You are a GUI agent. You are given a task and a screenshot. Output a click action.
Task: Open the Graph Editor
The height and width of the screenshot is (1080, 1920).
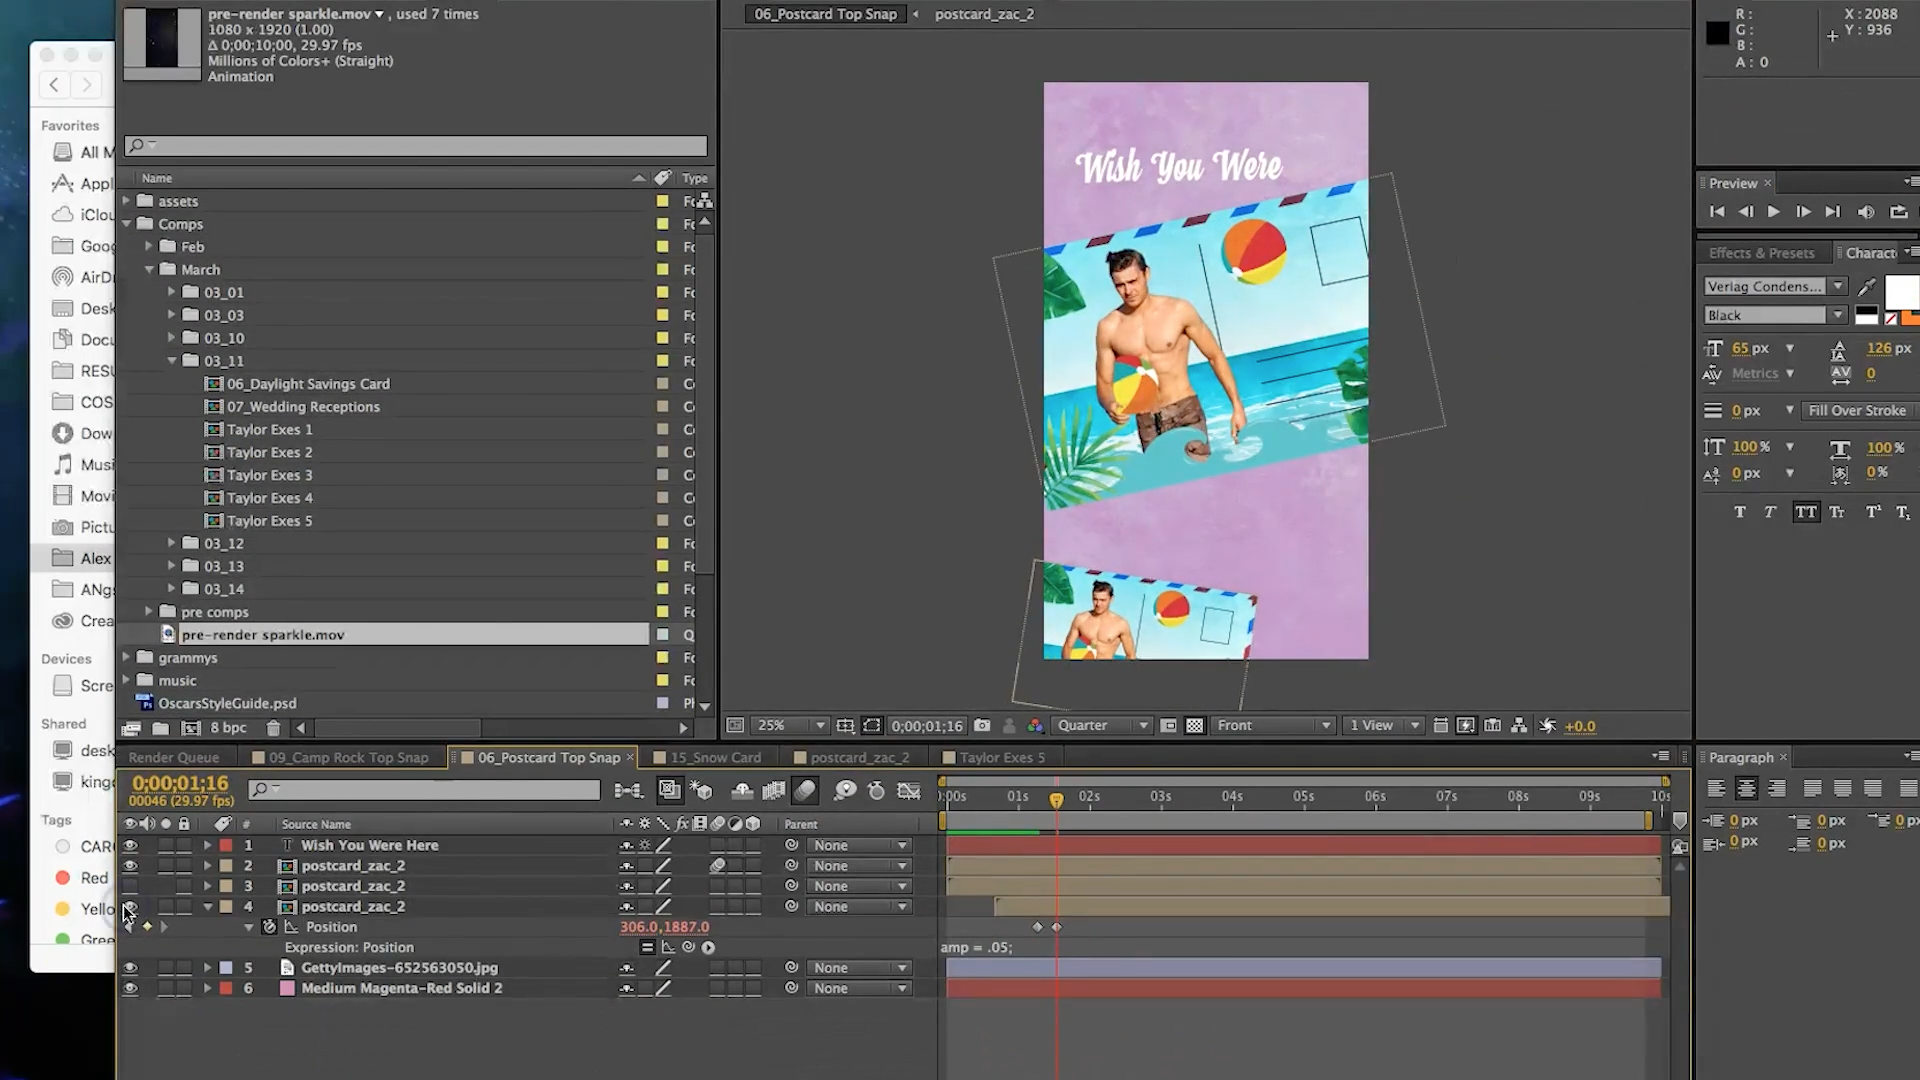point(908,791)
